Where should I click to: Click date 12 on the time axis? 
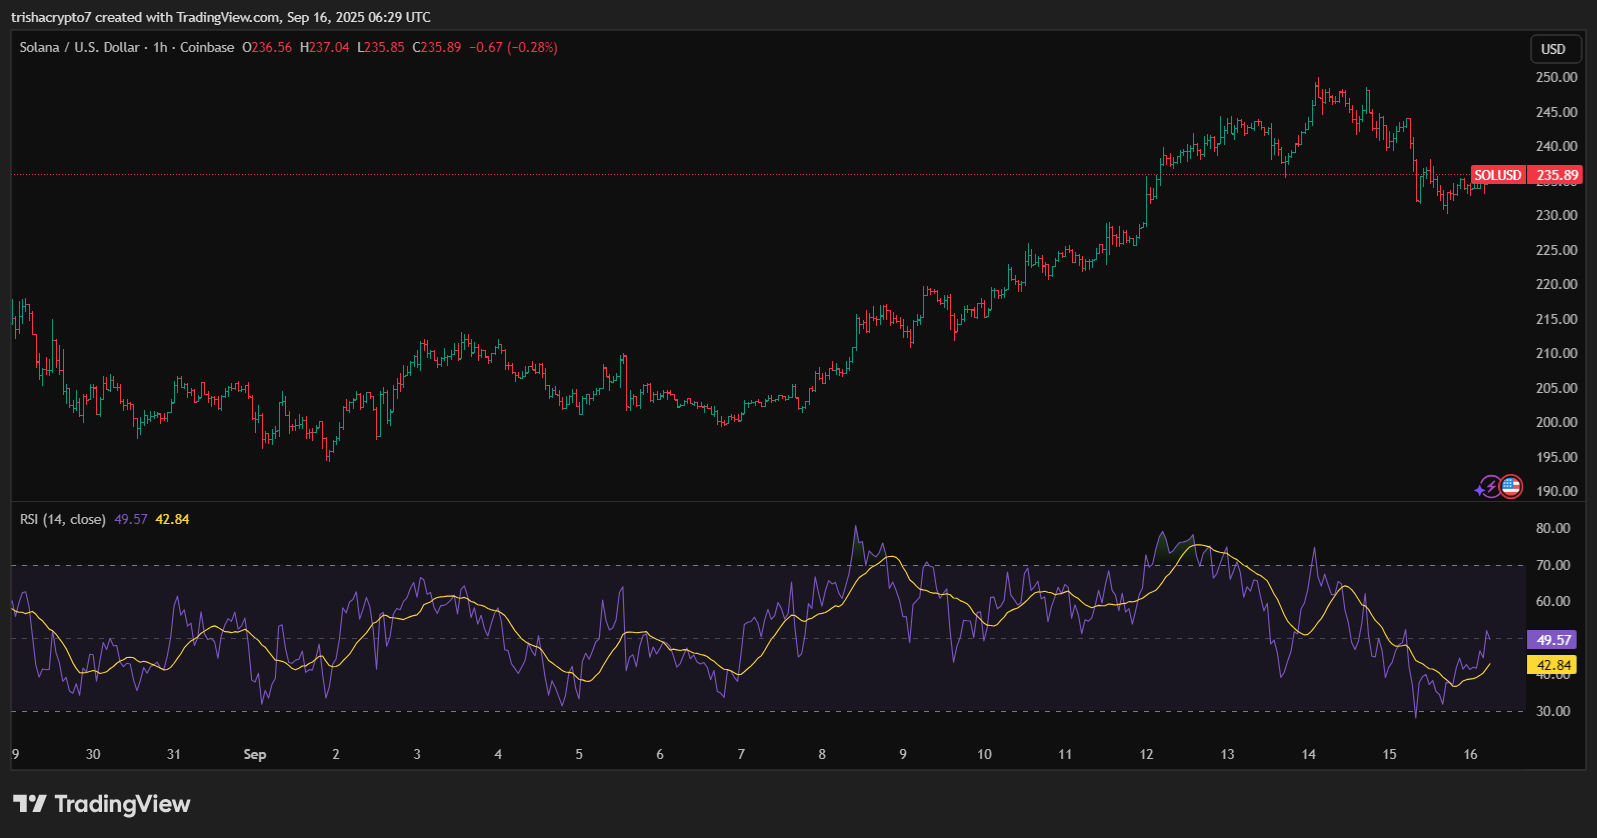pyautogui.click(x=1146, y=754)
